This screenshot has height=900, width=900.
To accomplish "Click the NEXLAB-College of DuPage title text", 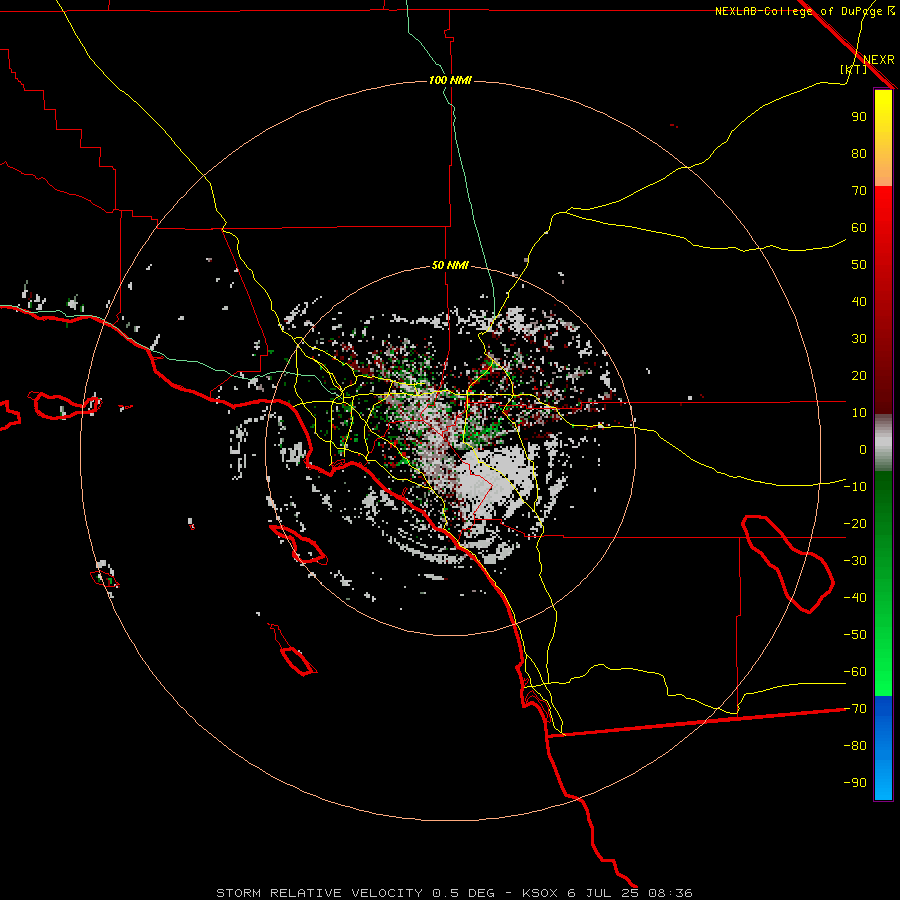I will (804, 11).
